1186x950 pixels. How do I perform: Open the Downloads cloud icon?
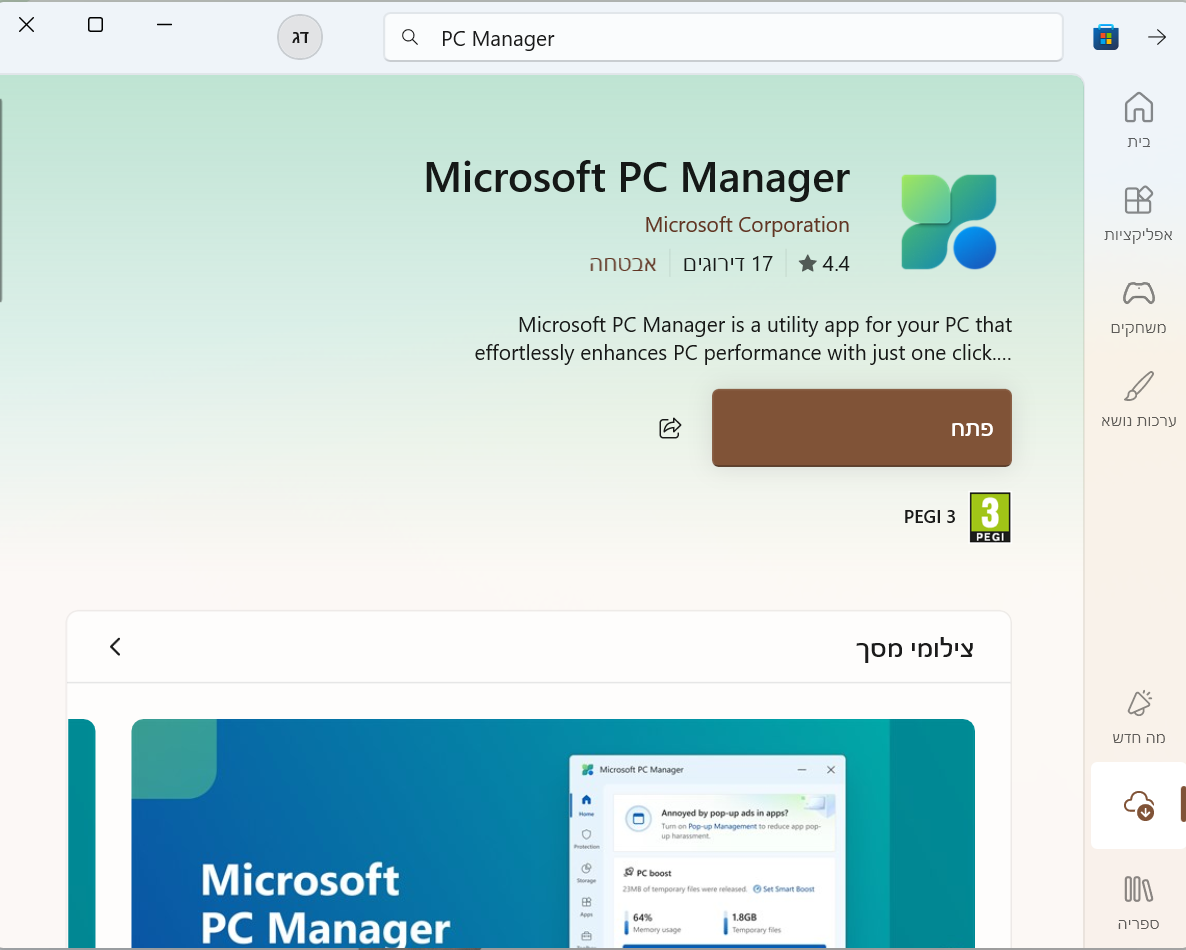1138,805
